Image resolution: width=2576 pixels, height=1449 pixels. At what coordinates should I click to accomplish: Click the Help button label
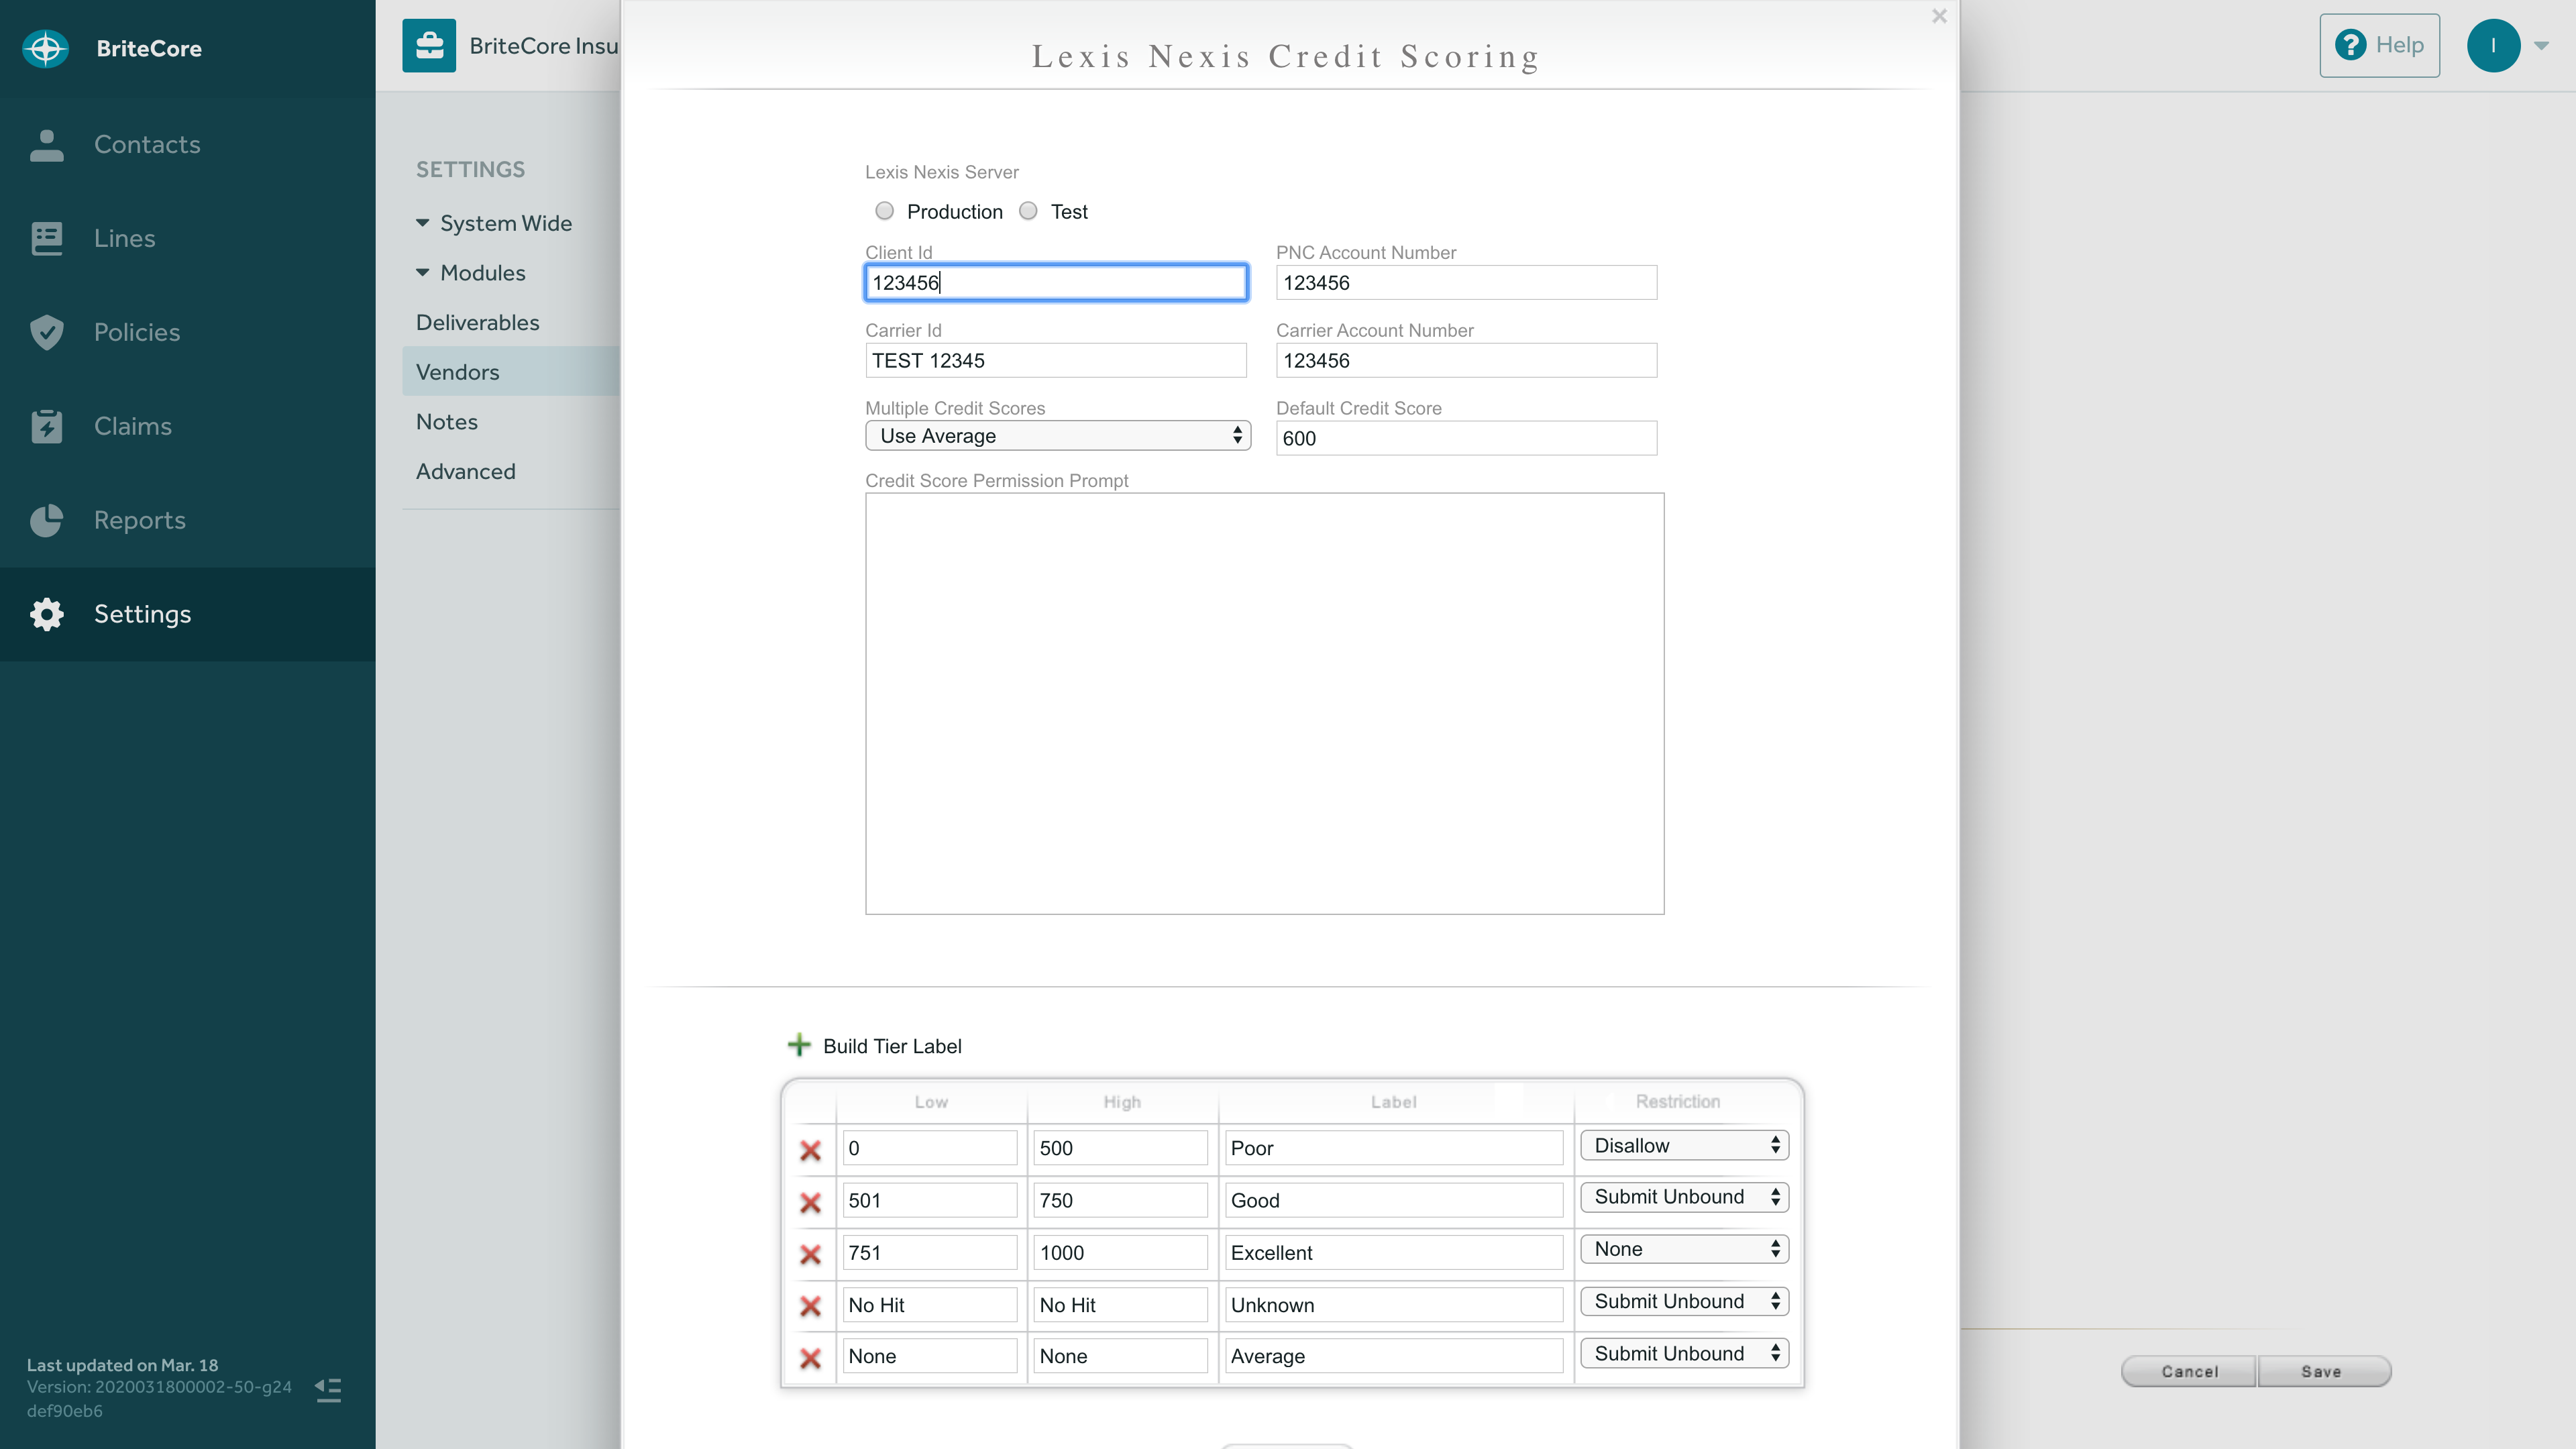point(2400,45)
